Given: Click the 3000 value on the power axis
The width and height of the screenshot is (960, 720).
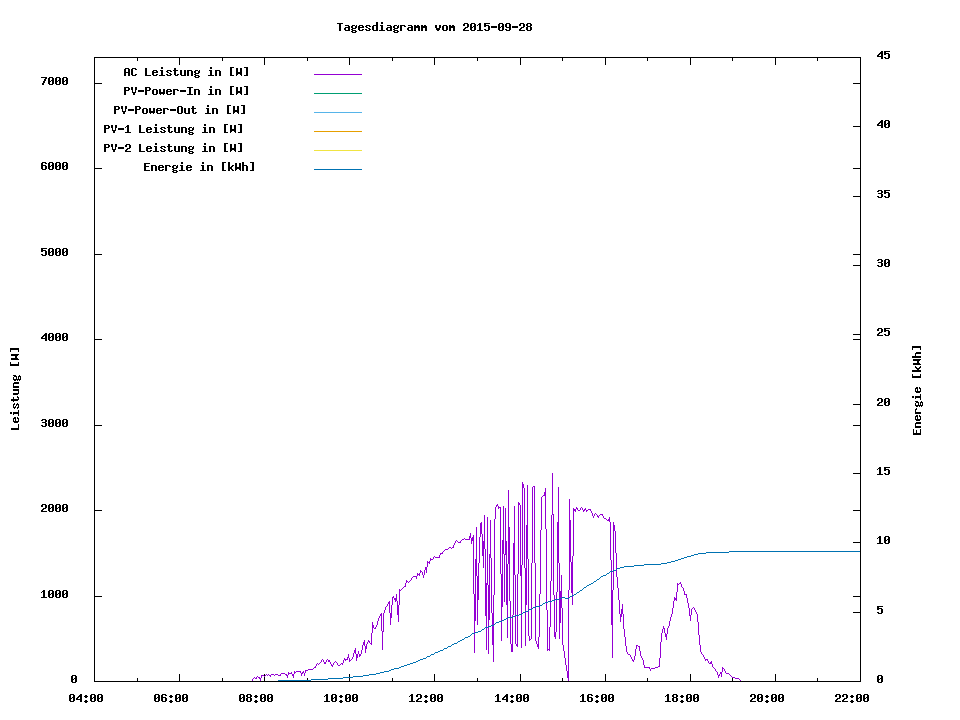Looking at the screenshot, I should coord(55,424).
